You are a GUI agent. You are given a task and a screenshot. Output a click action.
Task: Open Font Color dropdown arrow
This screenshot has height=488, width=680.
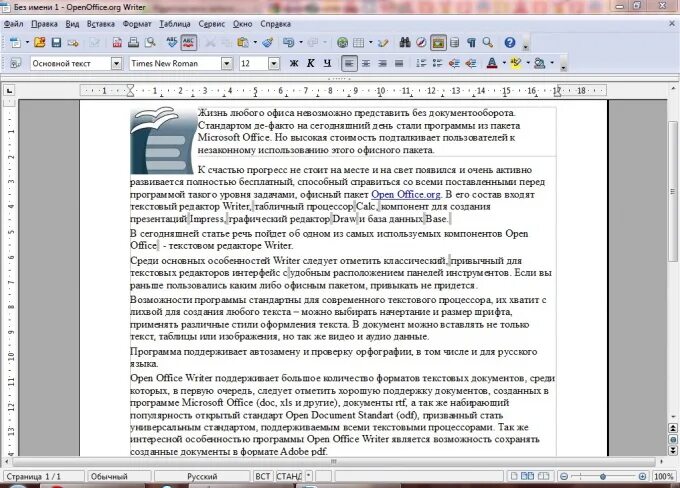(x=504, y=63)
